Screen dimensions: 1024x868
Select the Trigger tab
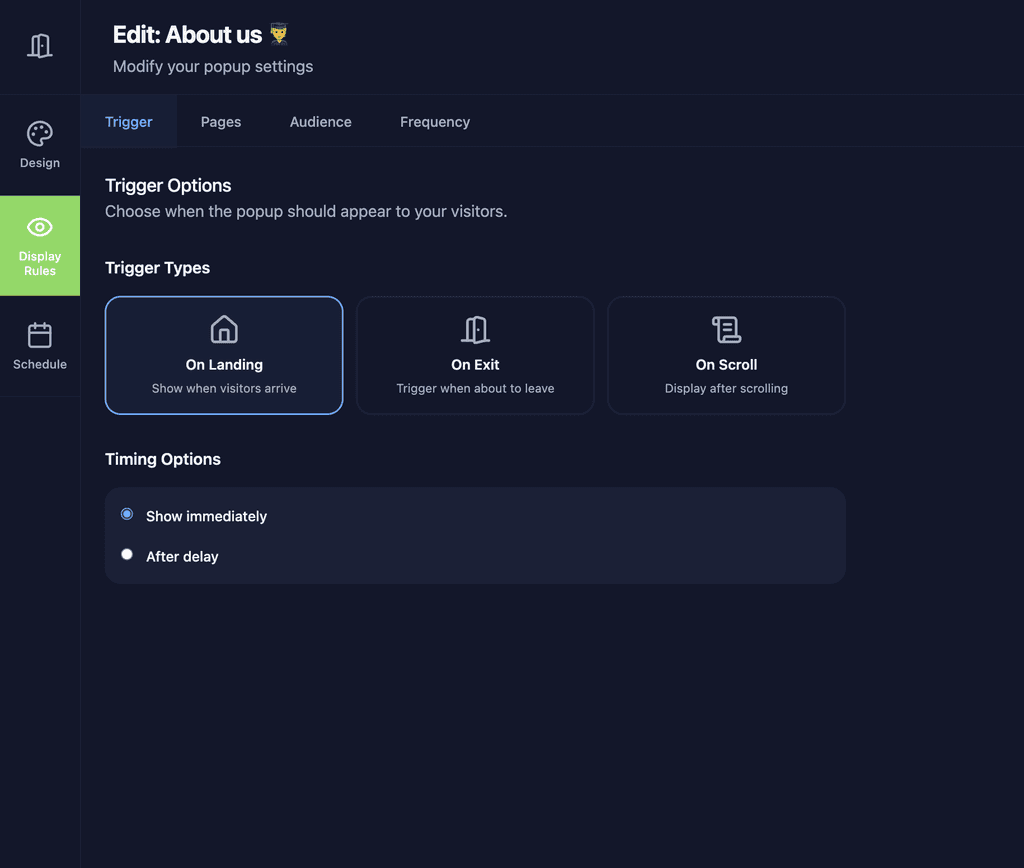128,121
